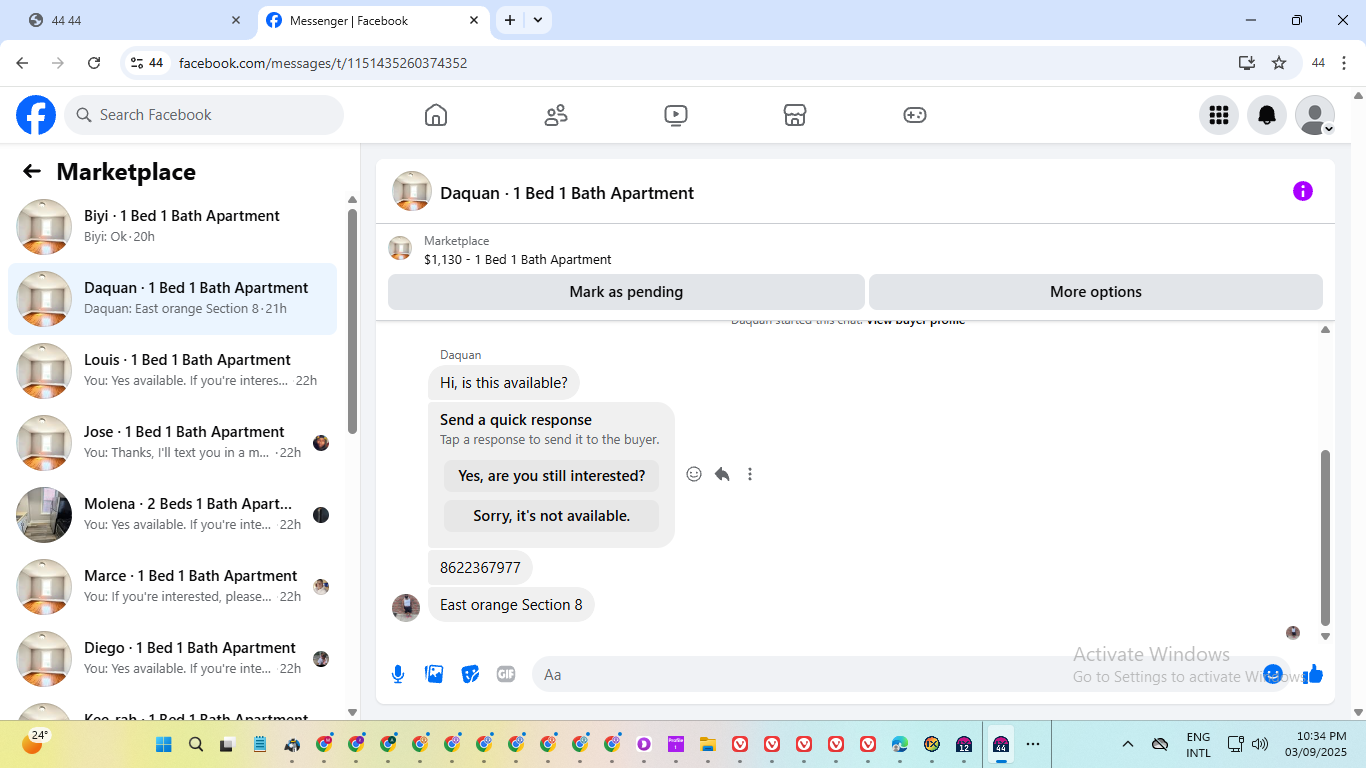Screen dimensions: 1366x768
Task: Open more options for quick response message
Action: click(750, 474)
